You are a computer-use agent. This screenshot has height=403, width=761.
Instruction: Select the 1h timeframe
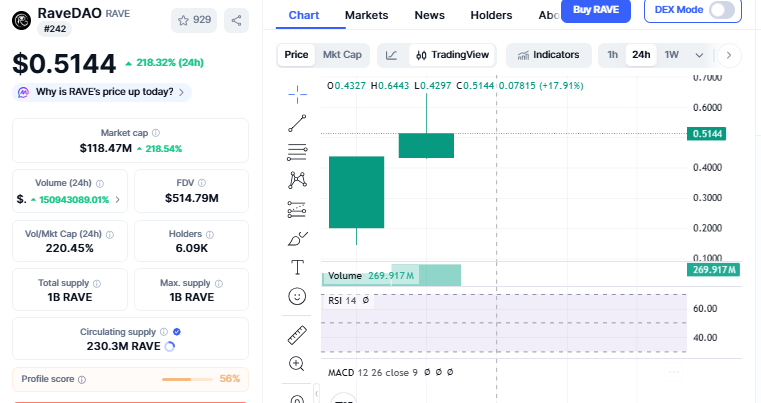tap(612, 54)
